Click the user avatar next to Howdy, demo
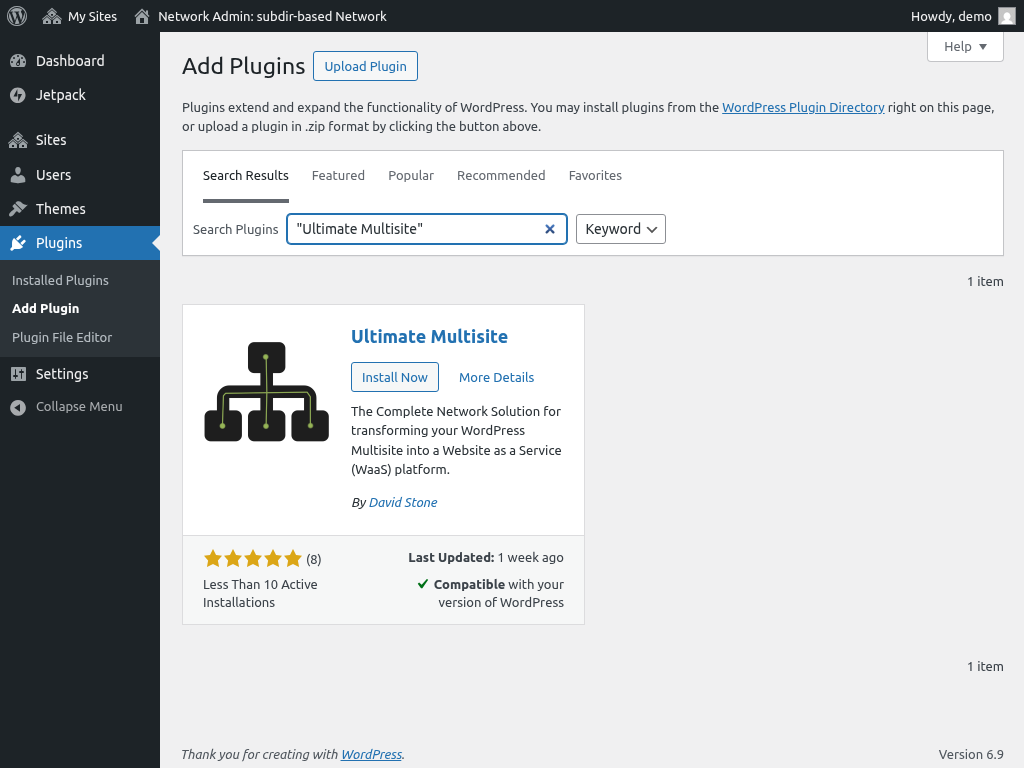This screenshot has height=768, width=1024. click(1006, 16)
